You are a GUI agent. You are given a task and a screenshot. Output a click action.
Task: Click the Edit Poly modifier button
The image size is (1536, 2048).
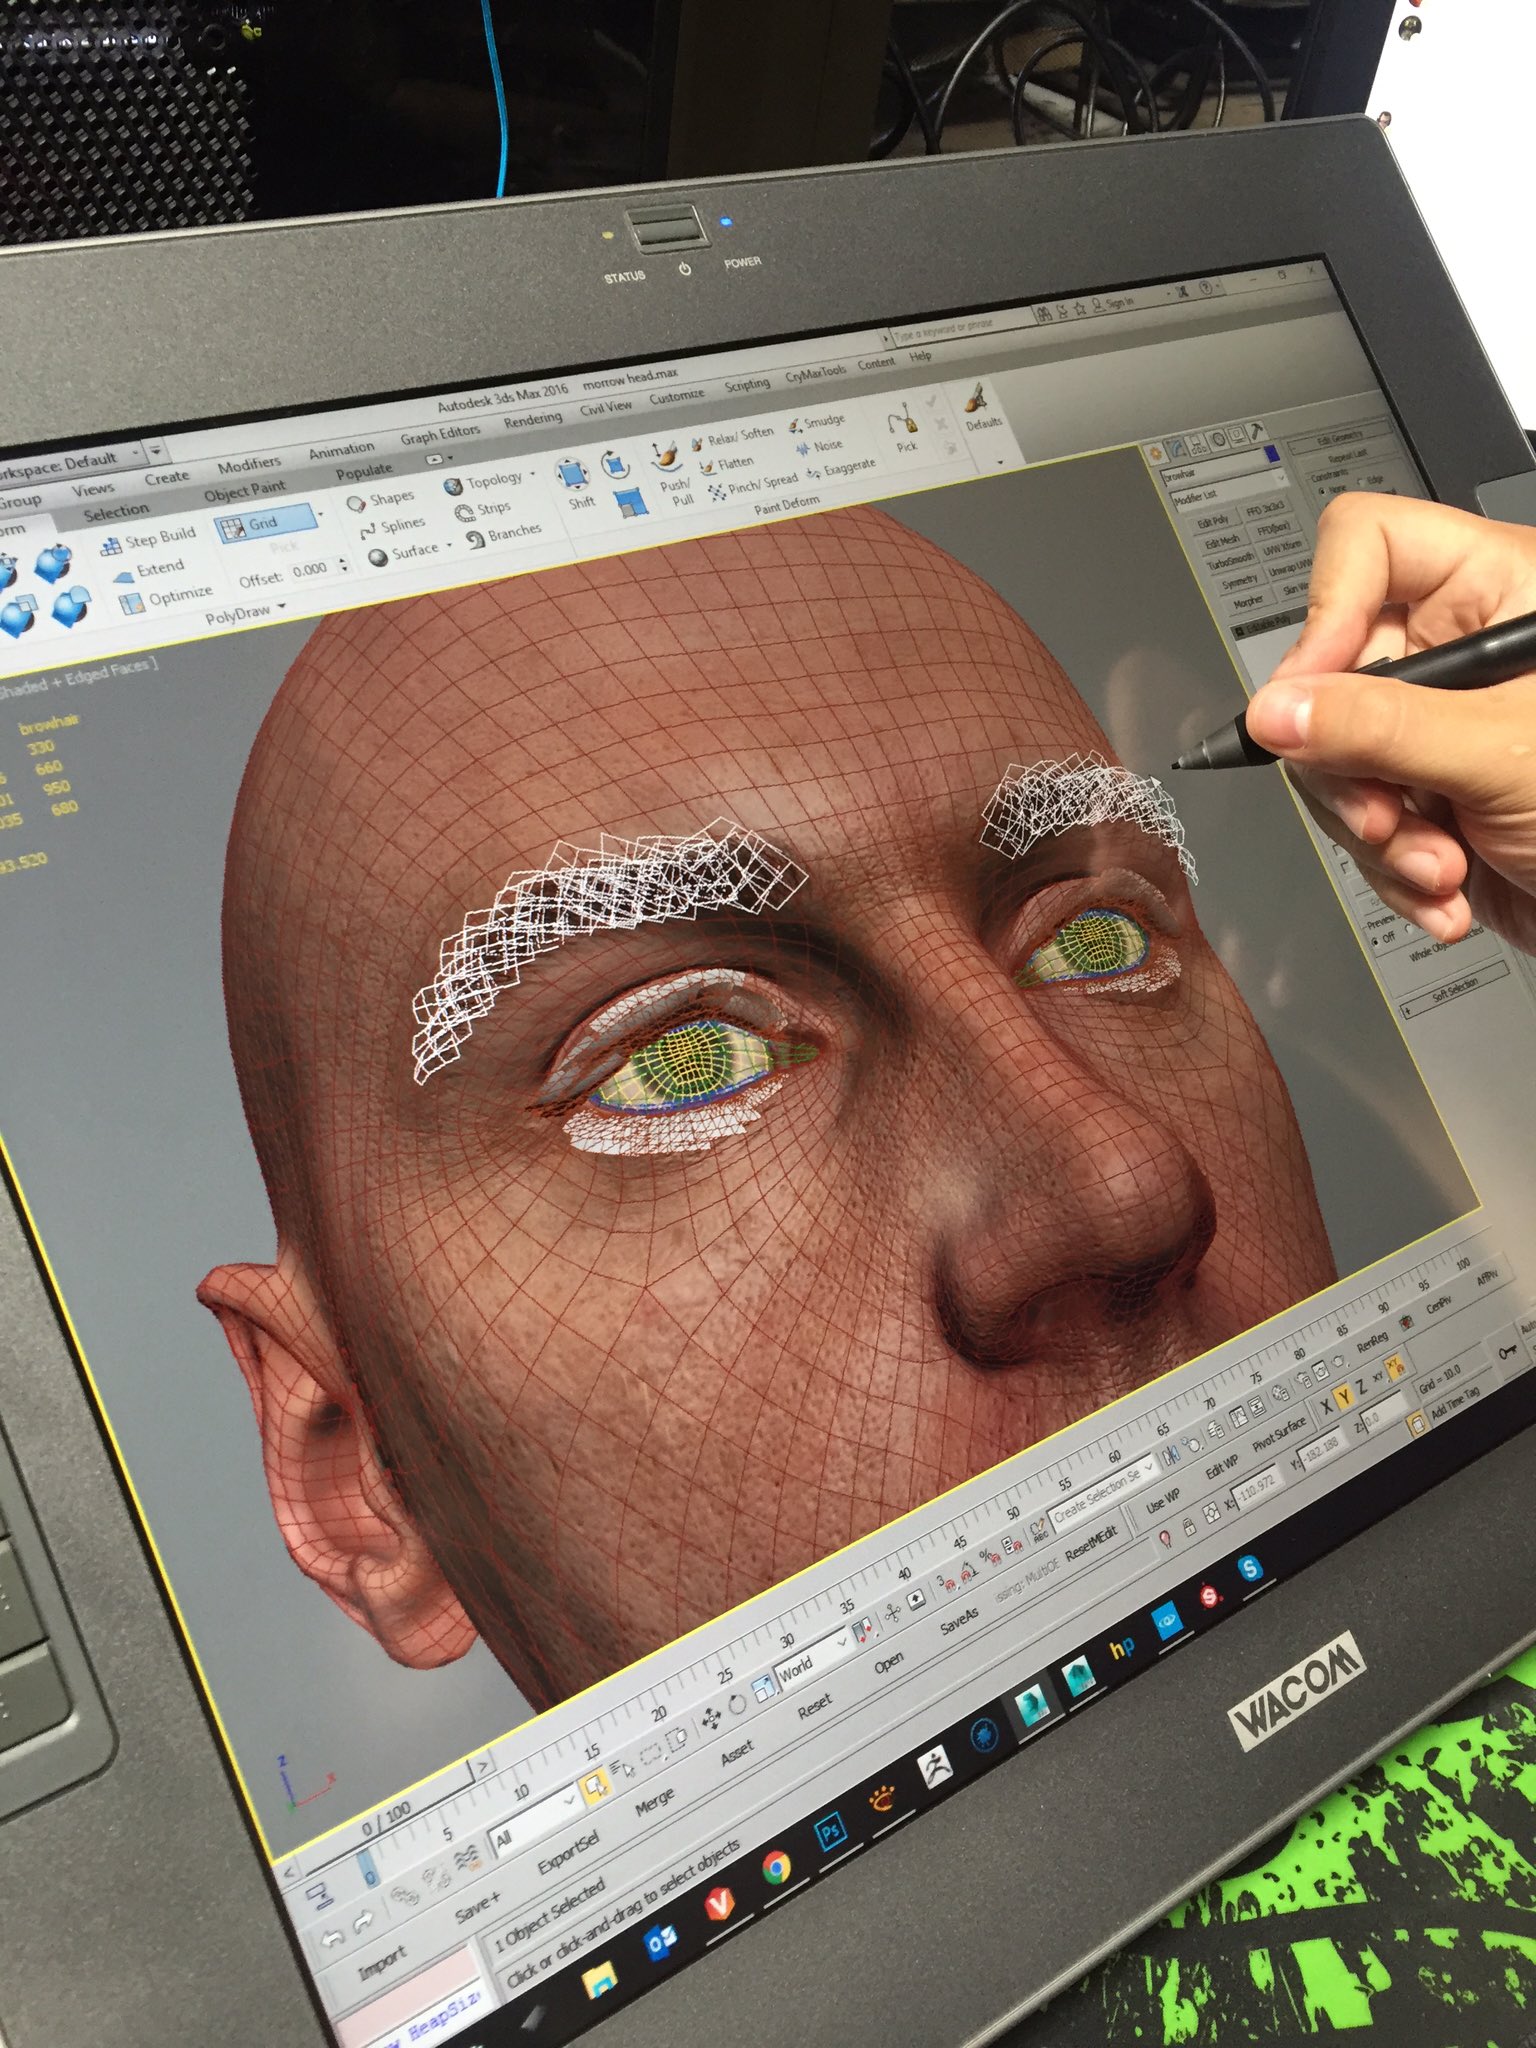pyautogui.click(x=1213, y=522)
